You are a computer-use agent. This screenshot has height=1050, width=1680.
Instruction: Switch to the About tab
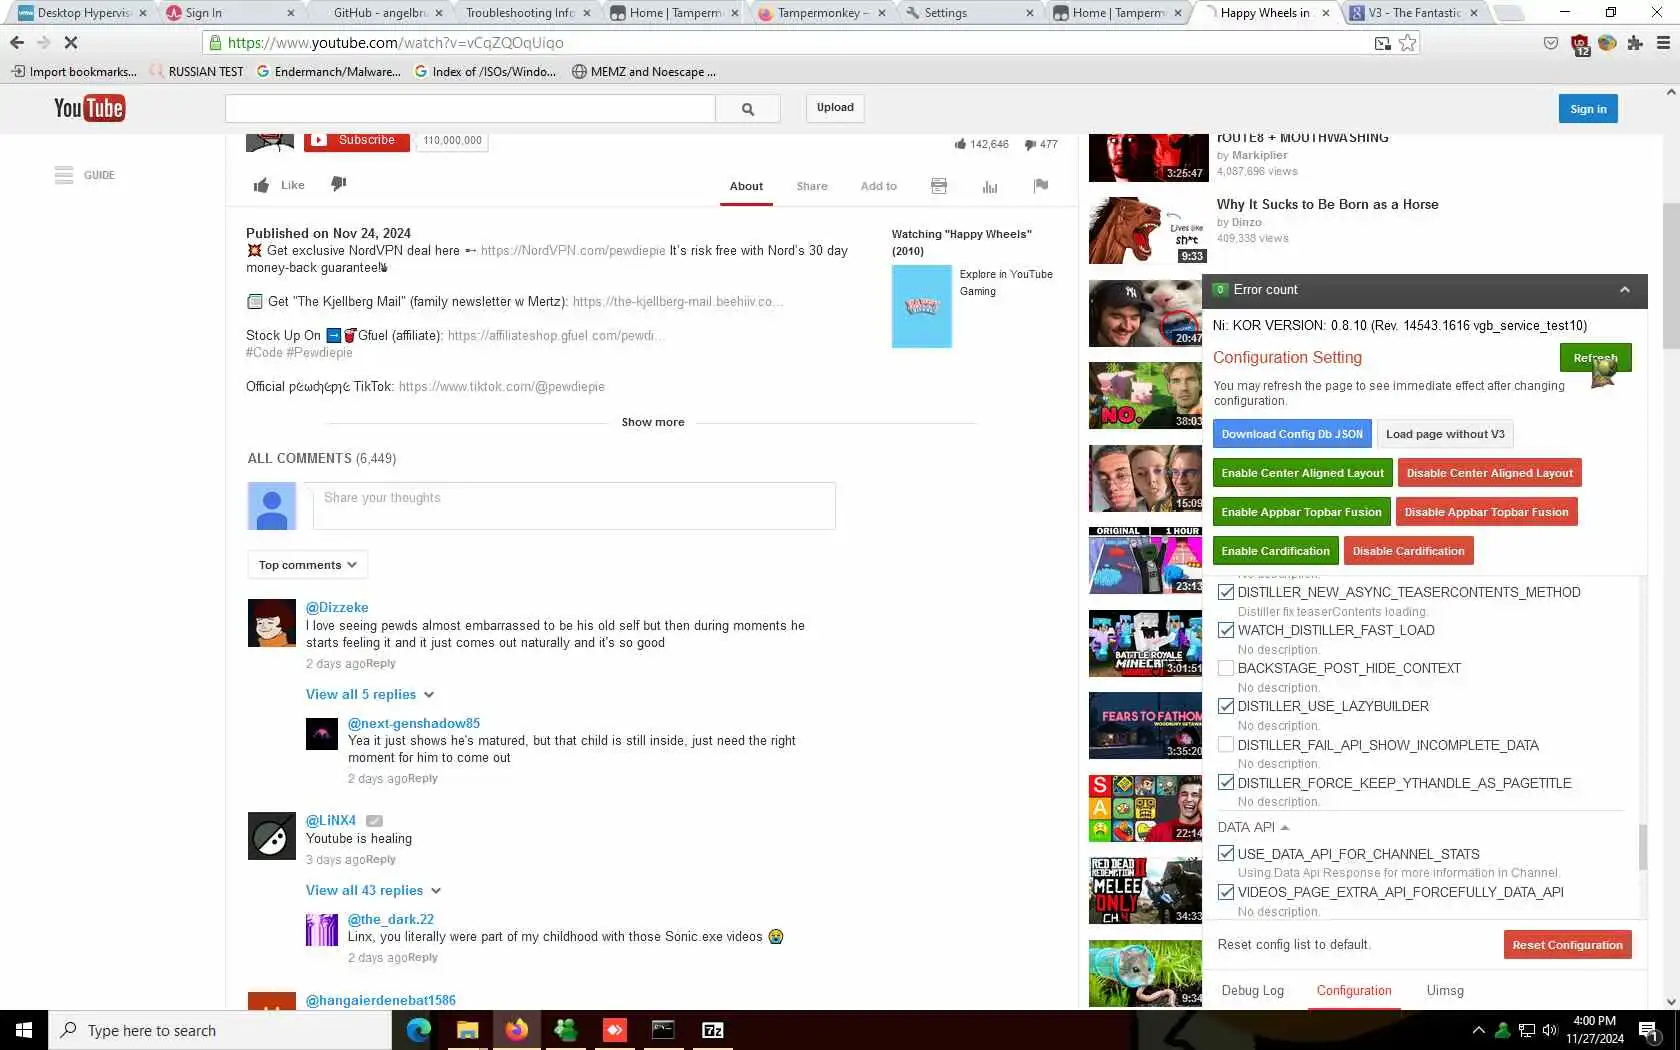coord(746,187)
